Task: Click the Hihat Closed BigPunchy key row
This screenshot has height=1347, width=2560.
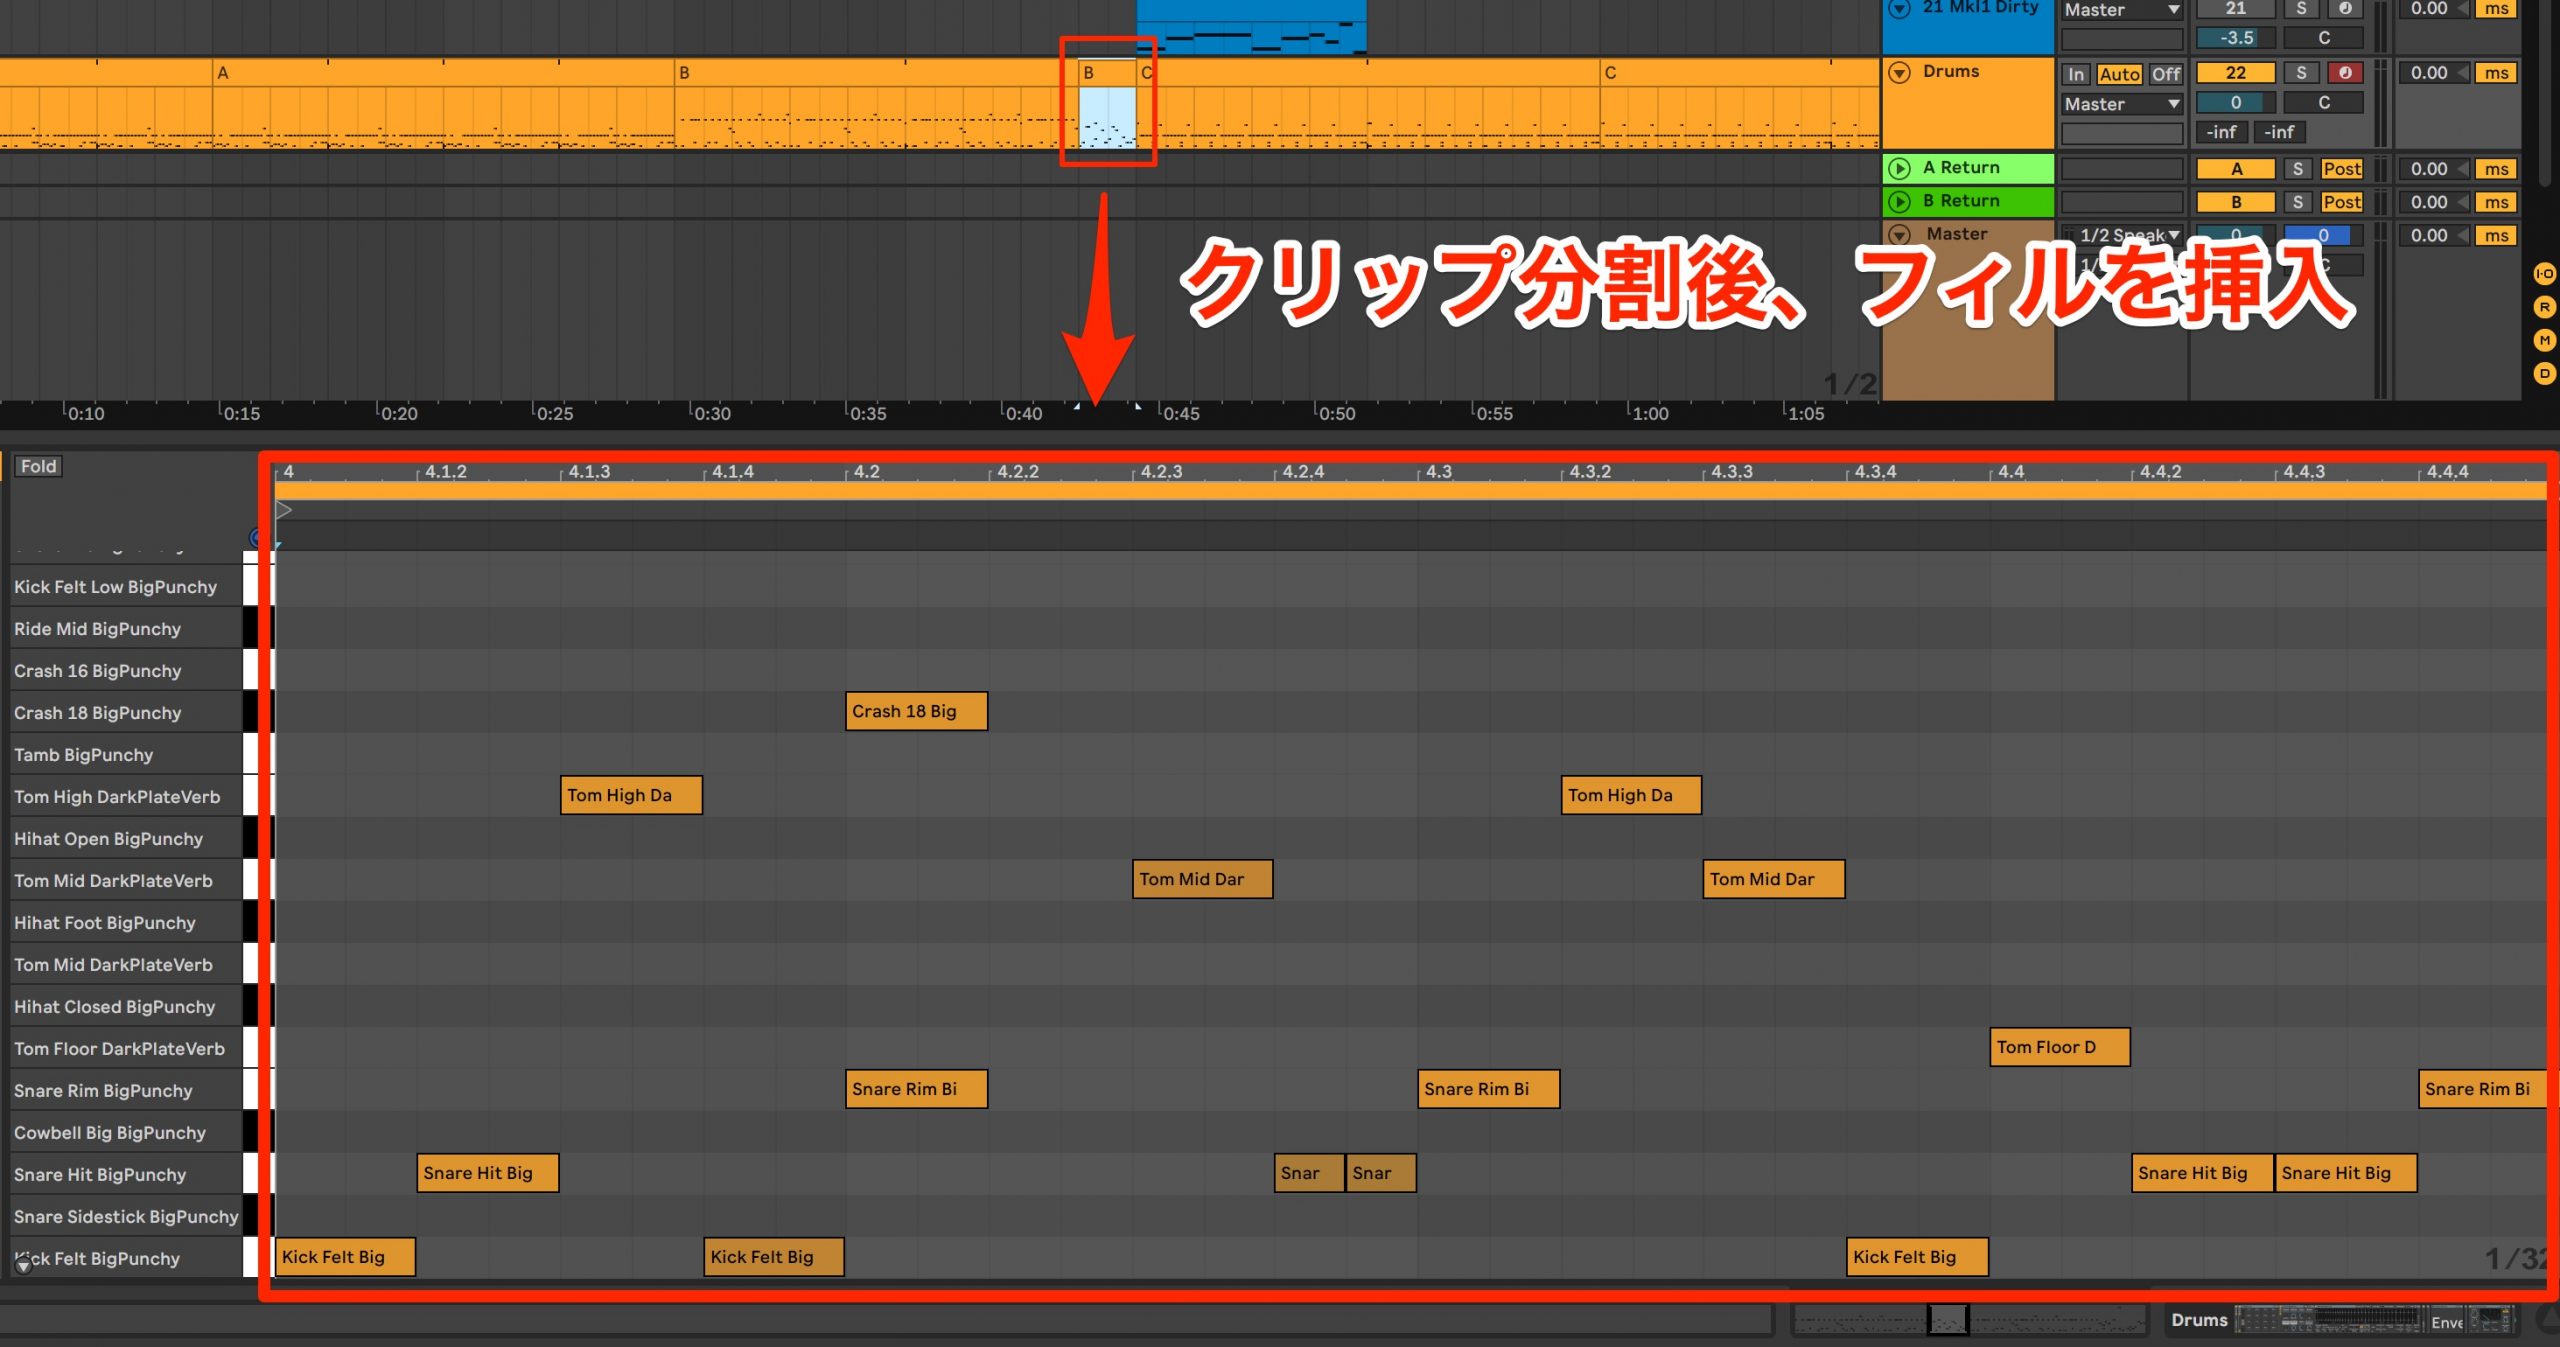Action: pyautogui.click(x=127, y=1007)
